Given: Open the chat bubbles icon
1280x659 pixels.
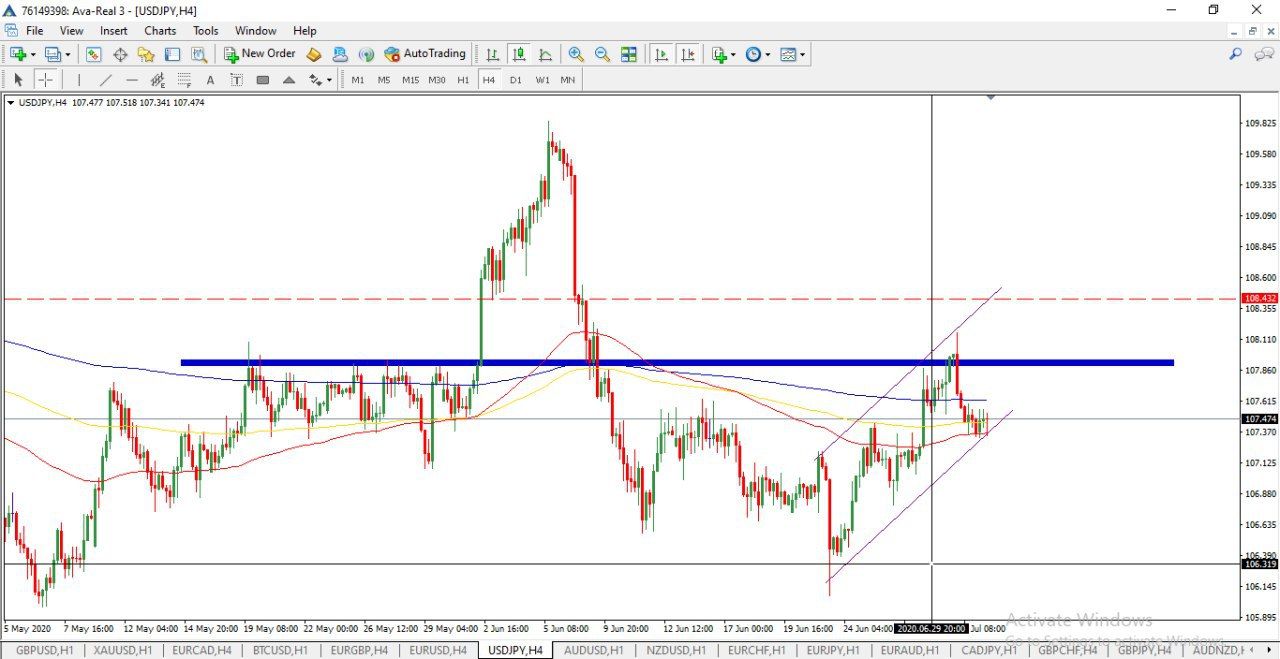Looking at the screenshot, I should coord(1264,54).
